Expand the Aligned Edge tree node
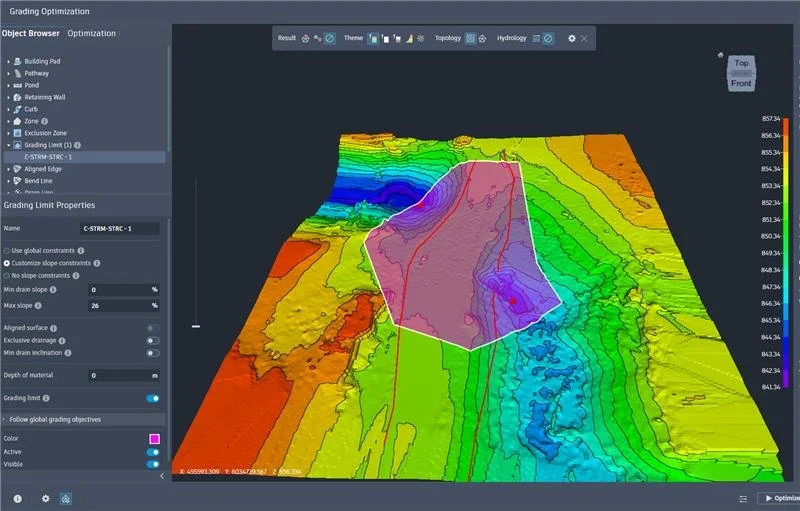 point(8,169)
